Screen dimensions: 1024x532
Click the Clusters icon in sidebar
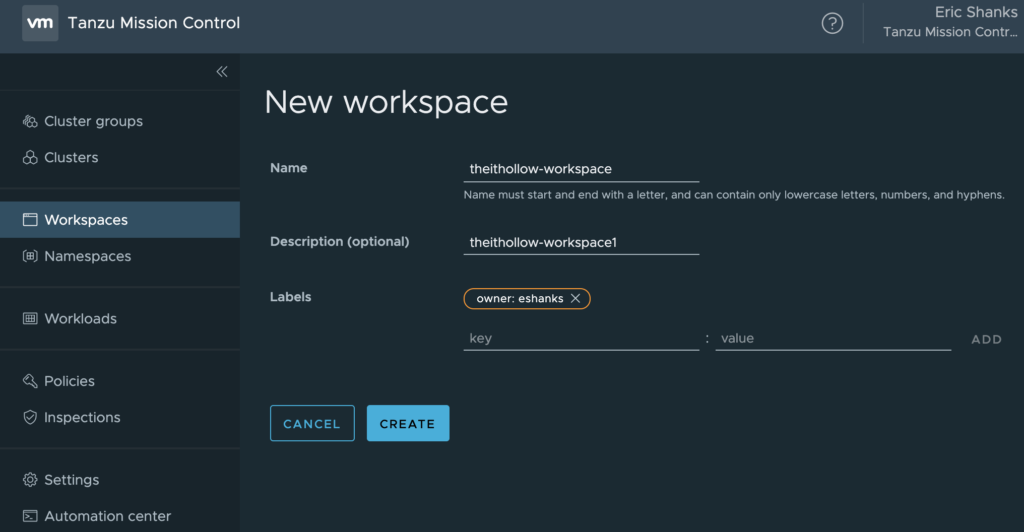[30, 158]
